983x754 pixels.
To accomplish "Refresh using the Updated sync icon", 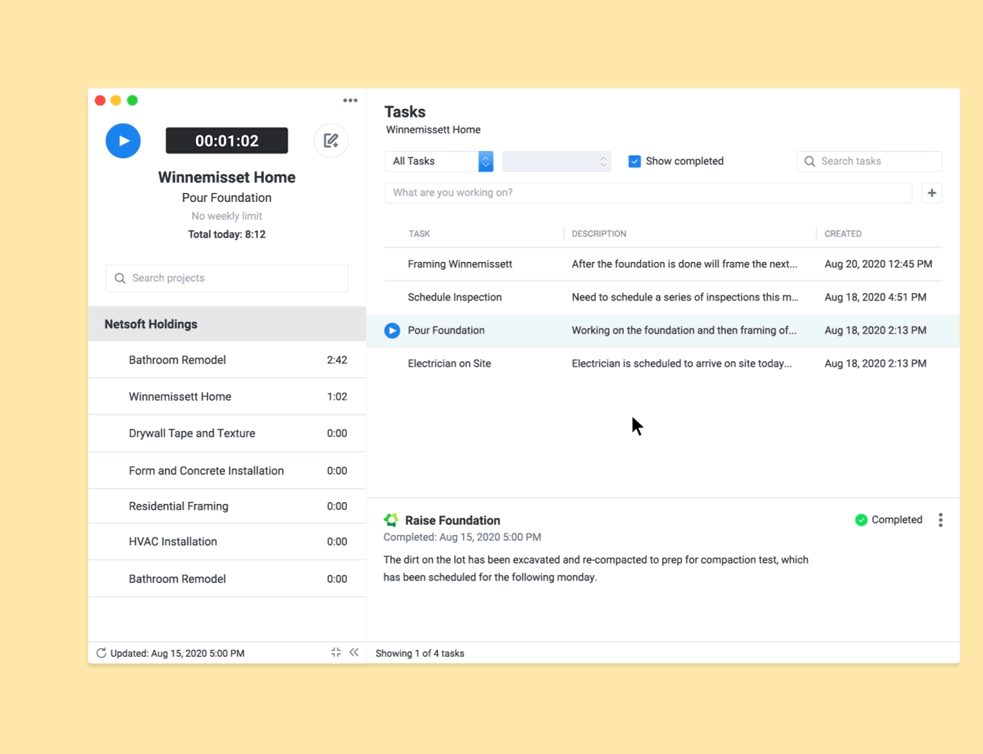I will click(101, 653).
